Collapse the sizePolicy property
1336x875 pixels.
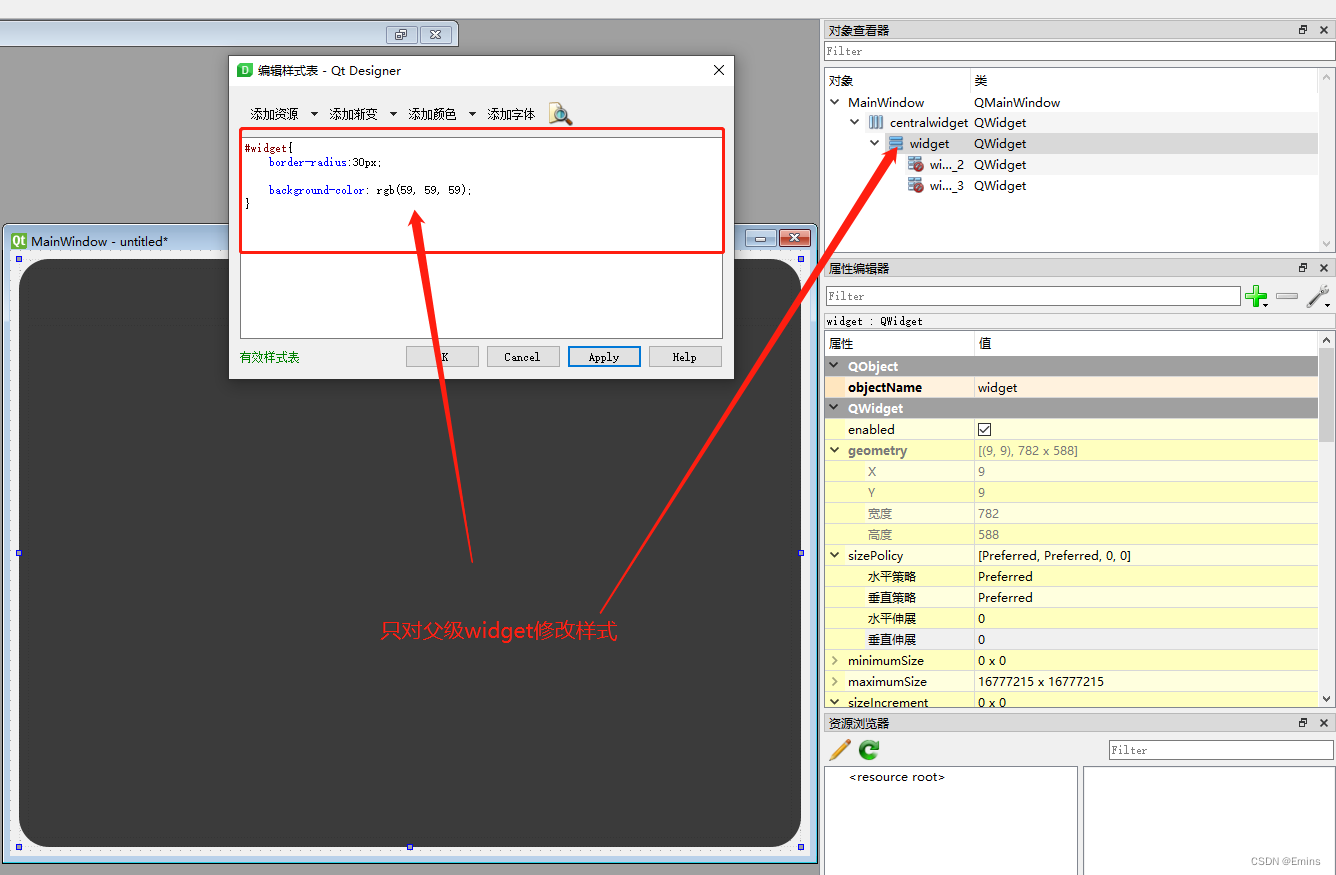coord(835,555)
